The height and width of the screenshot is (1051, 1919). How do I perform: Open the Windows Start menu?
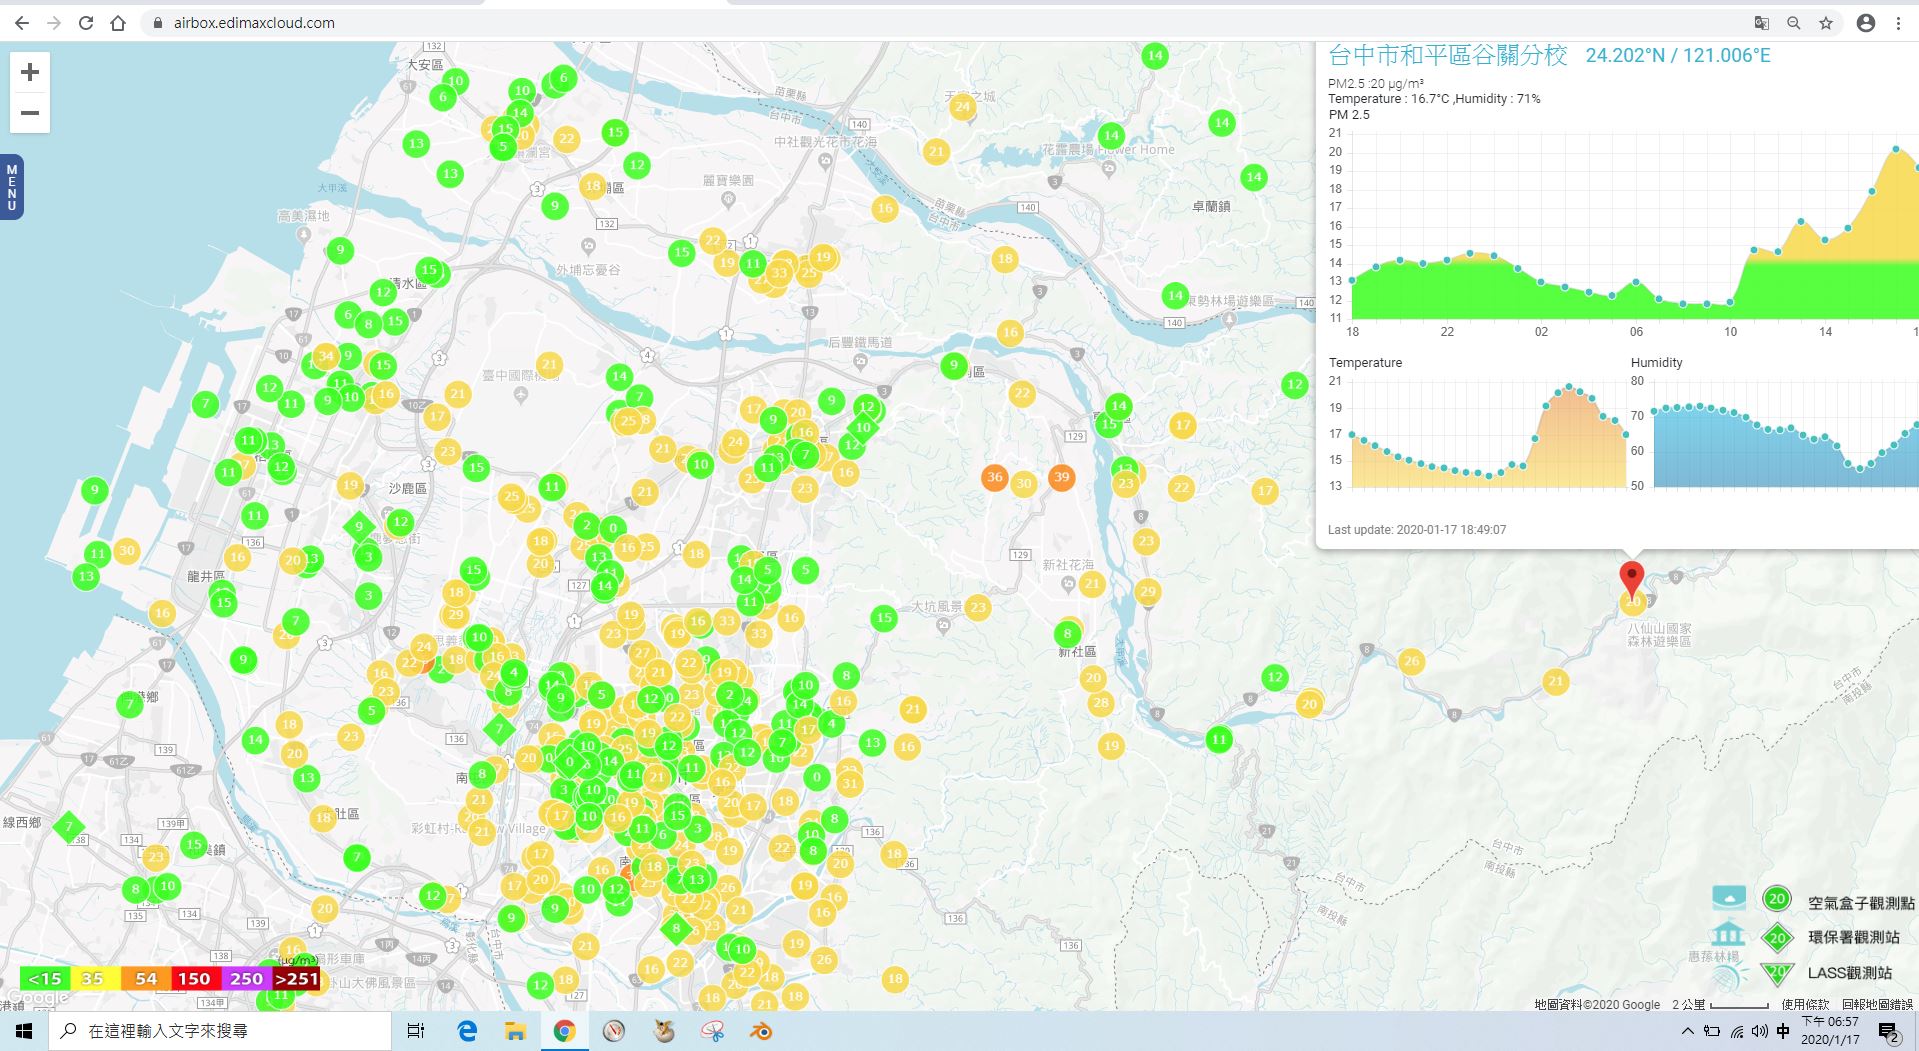coord(24,1031)
